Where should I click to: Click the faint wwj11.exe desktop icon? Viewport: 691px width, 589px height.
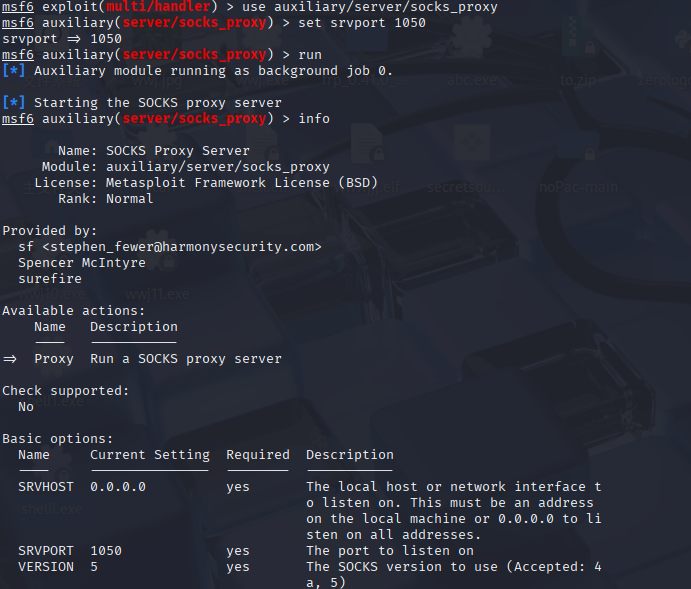(x=157, y=294)
